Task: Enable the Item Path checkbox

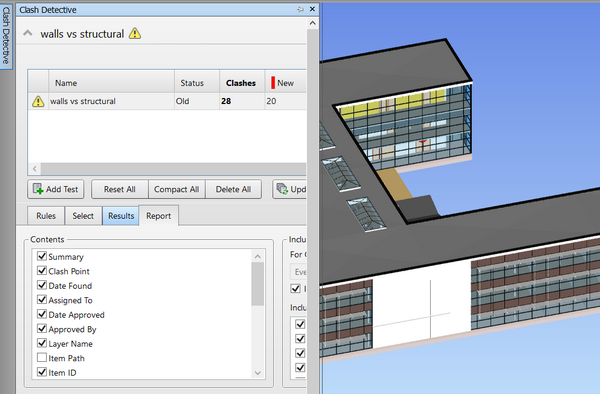Action: coord(42,358)
